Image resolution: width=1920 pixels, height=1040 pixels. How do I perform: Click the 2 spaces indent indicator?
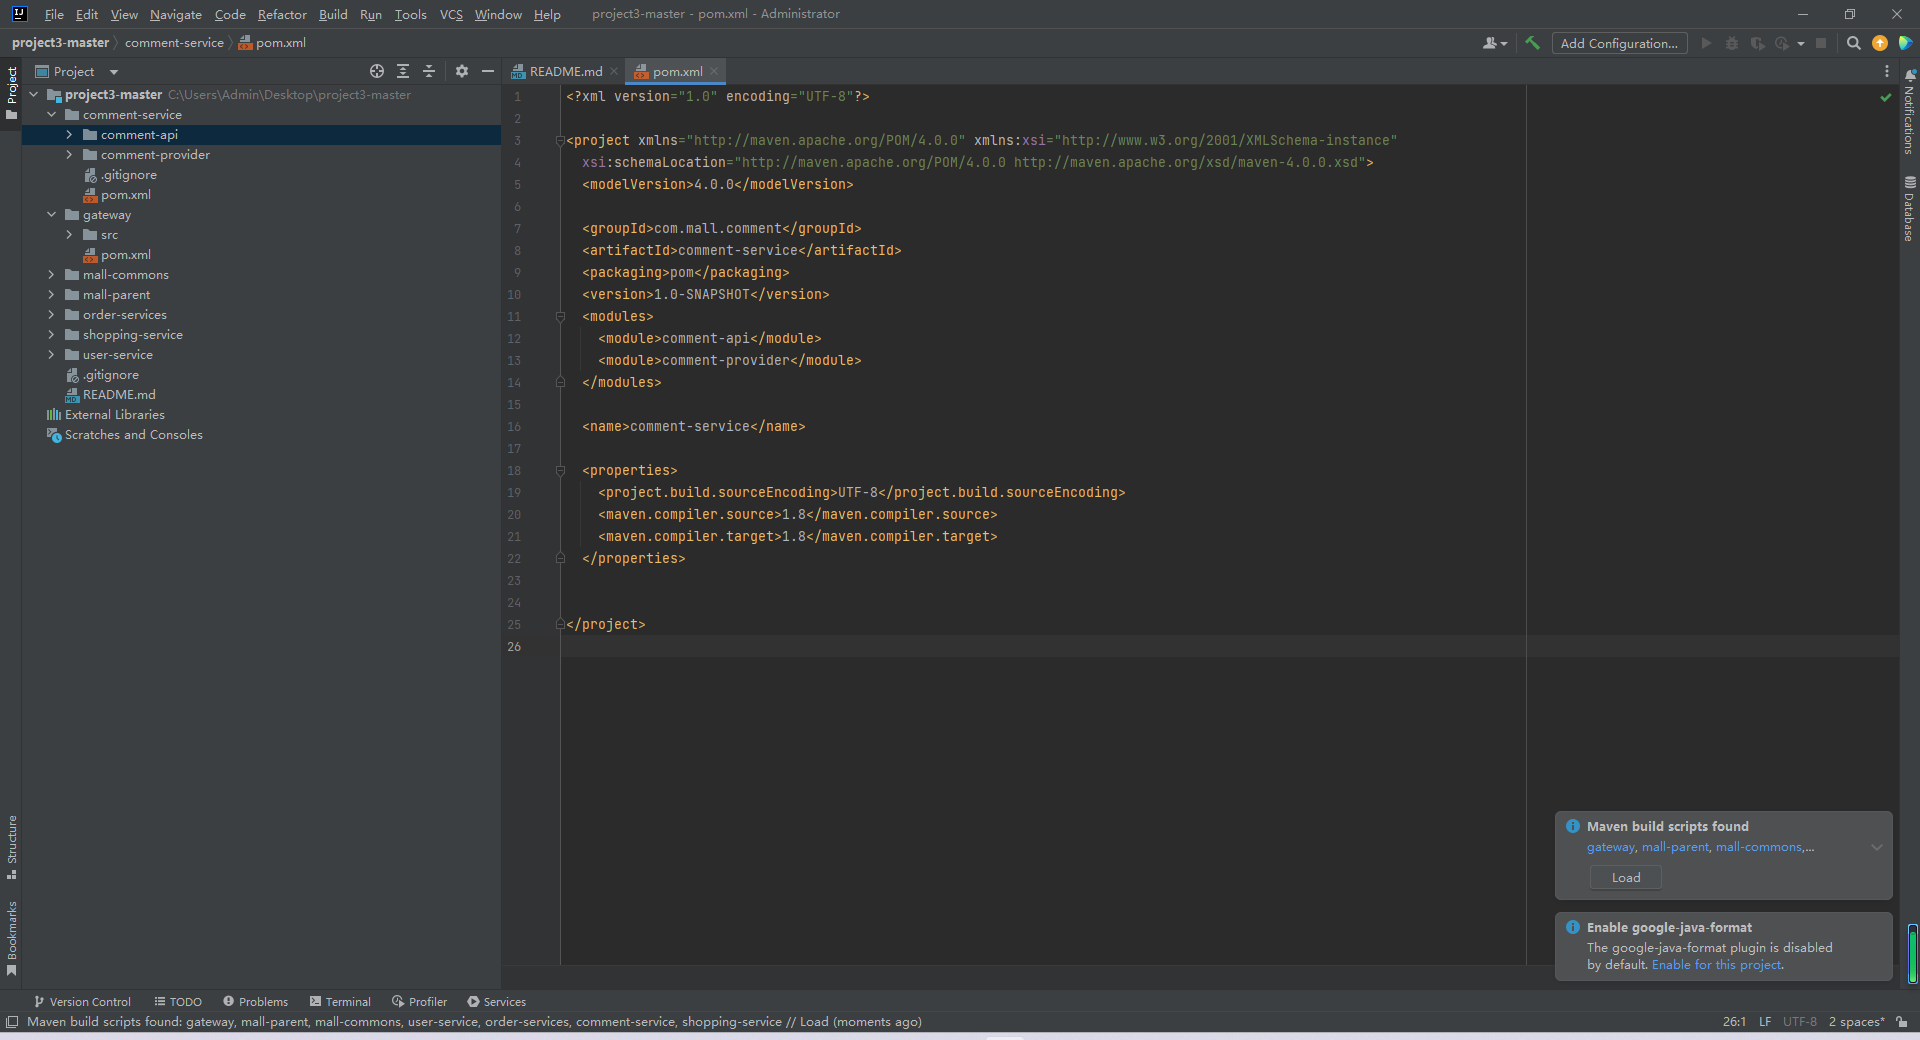[1857, 1021]
